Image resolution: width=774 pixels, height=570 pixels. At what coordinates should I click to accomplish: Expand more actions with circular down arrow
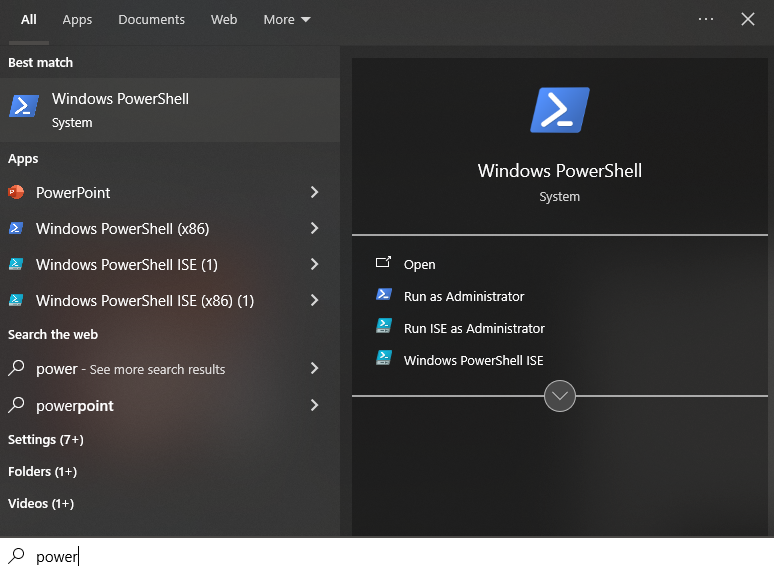click(560, 396)
